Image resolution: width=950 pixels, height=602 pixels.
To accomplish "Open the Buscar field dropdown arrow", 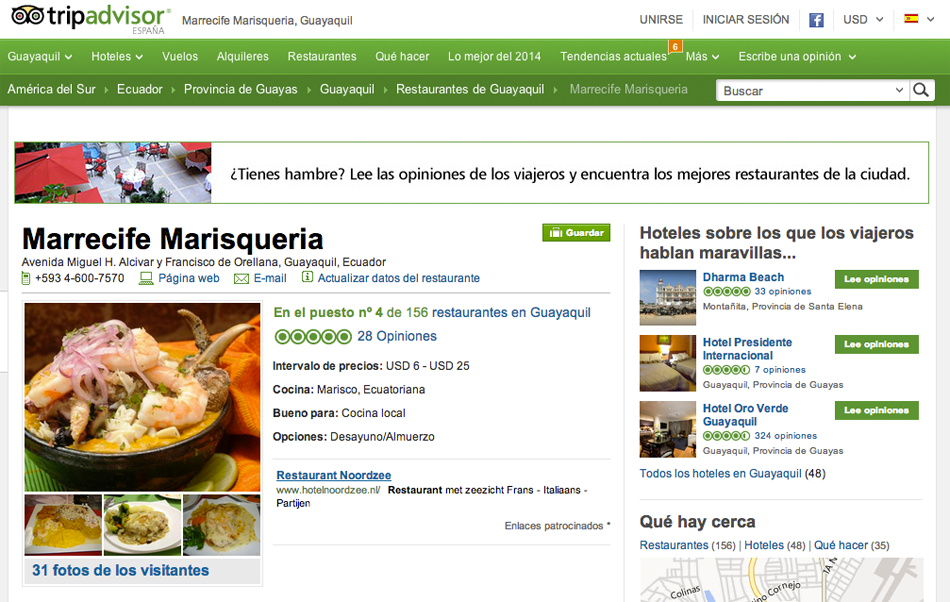I will 899,90.
